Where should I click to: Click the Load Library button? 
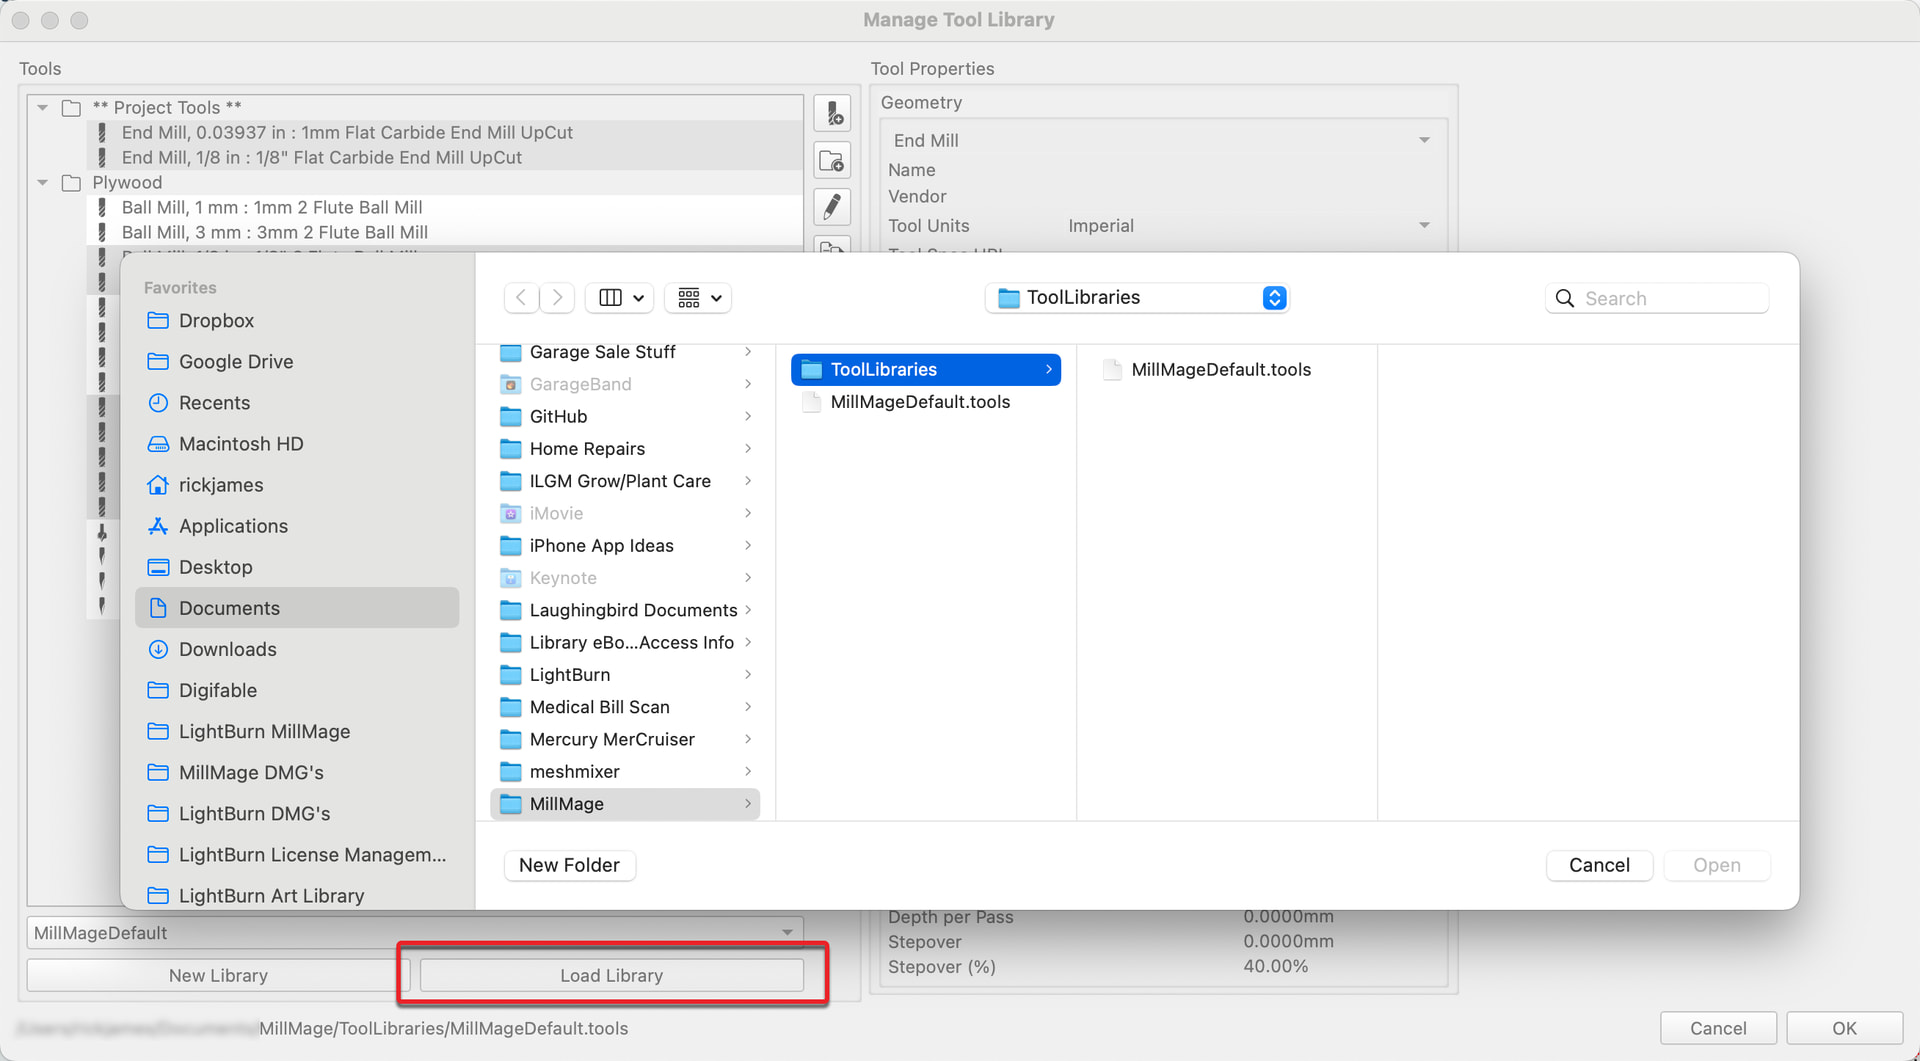coord(611,975)
